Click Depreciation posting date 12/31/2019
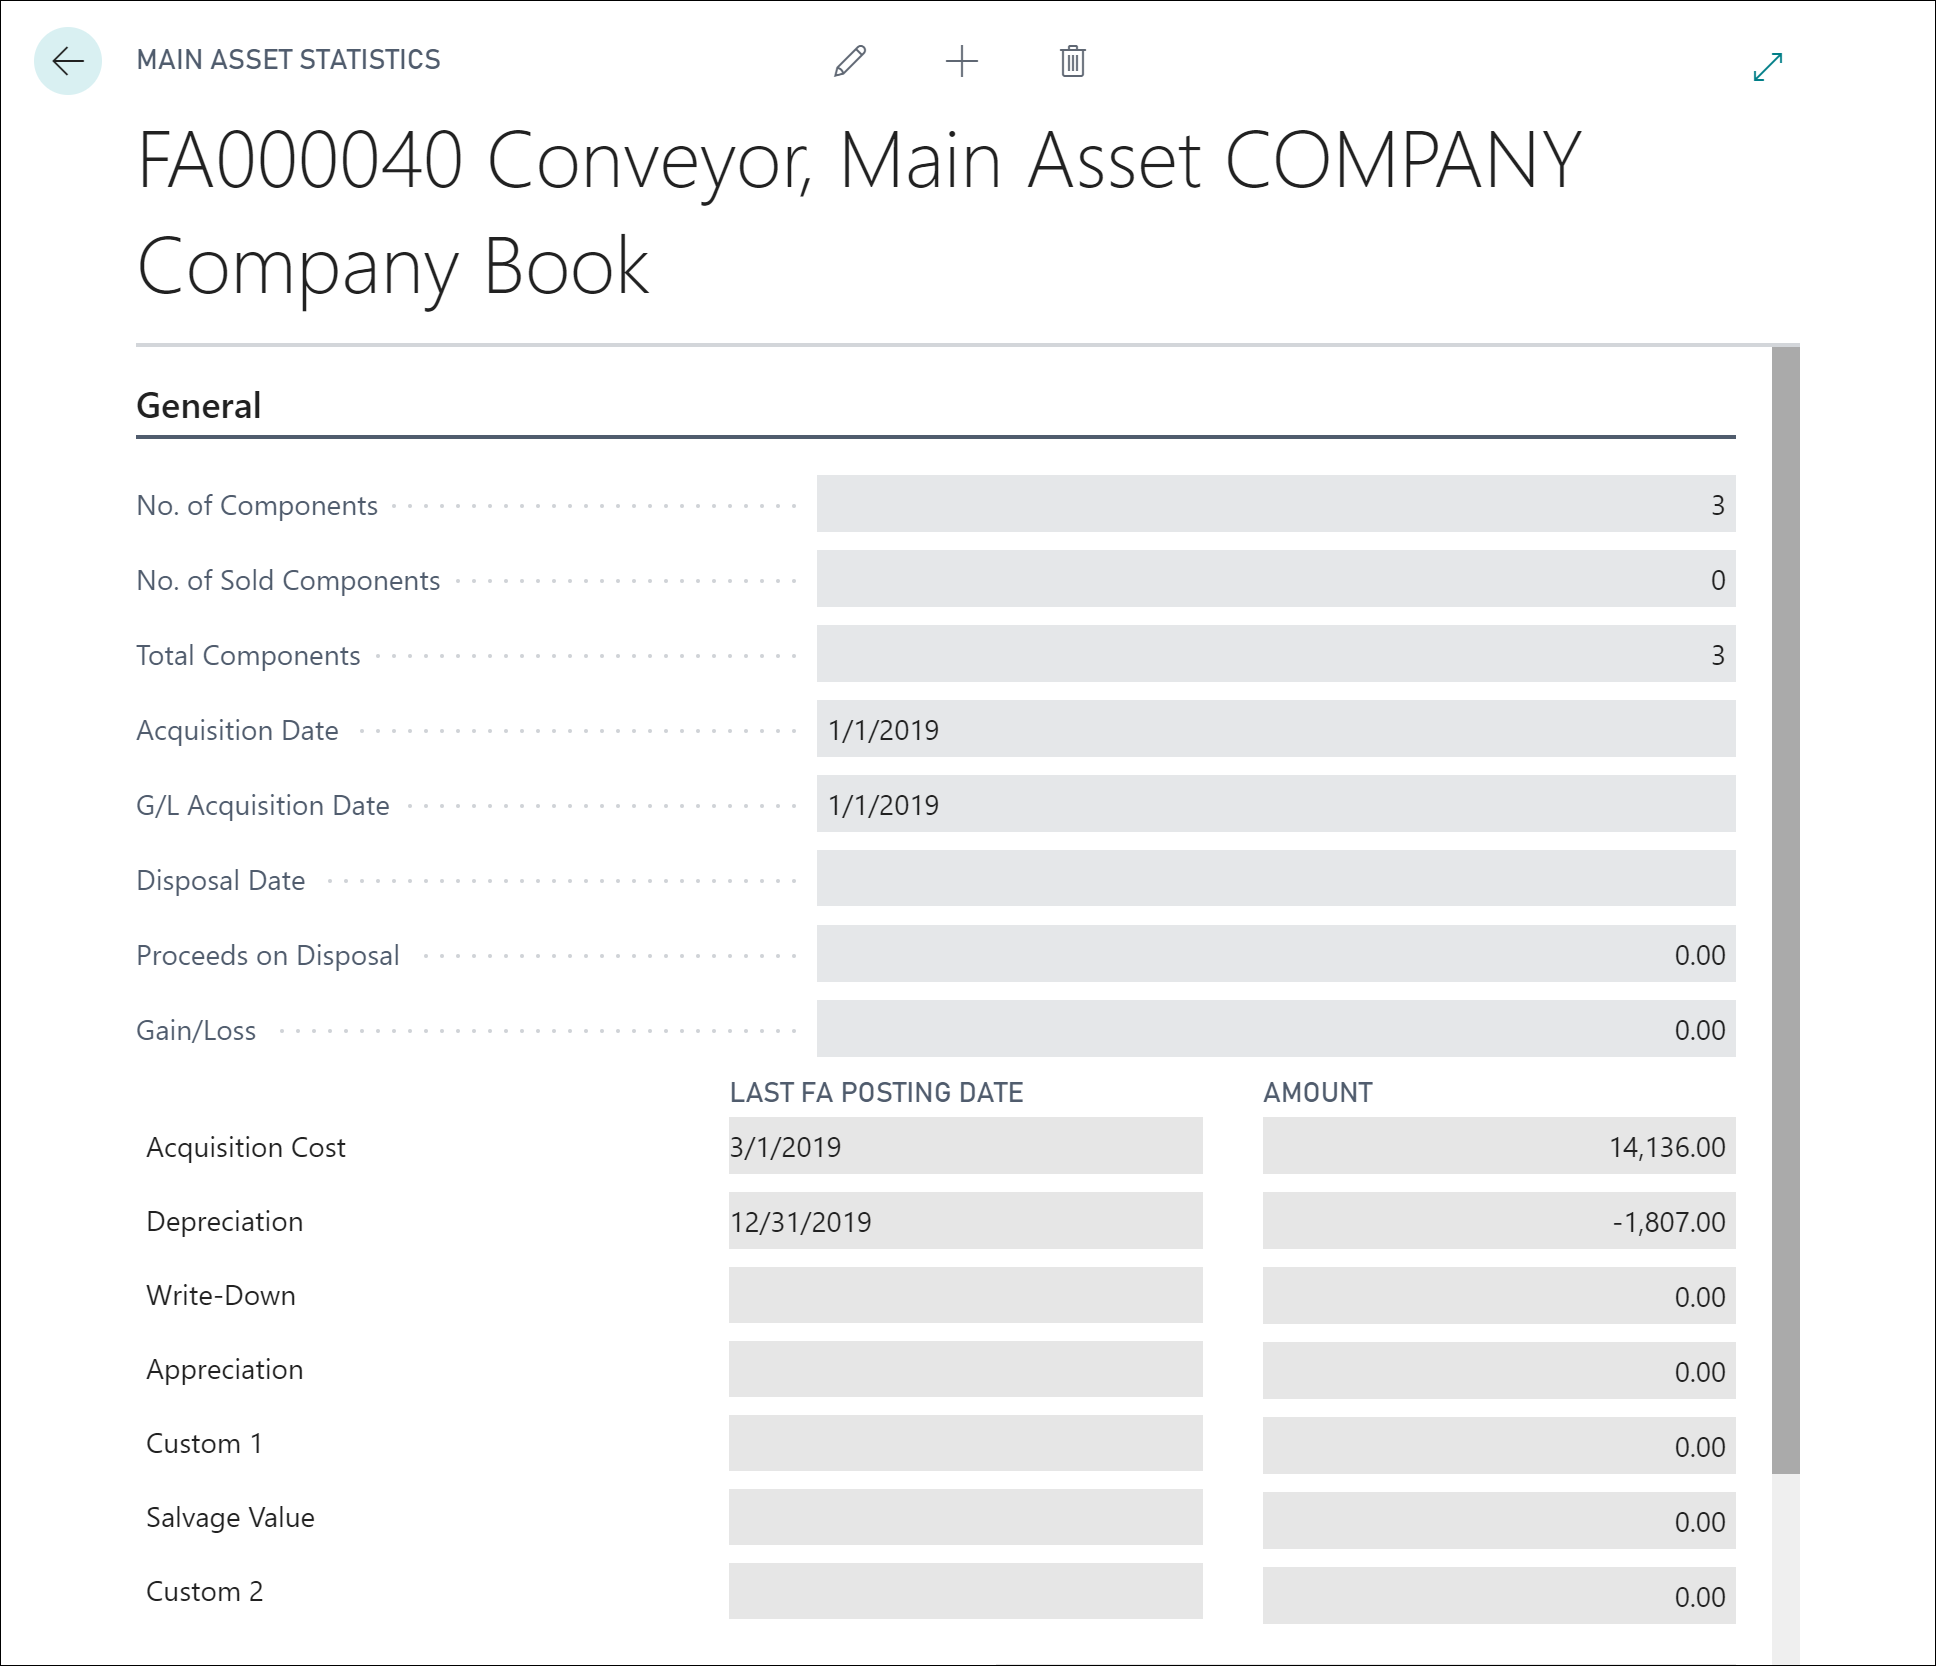 point(965,1221)
